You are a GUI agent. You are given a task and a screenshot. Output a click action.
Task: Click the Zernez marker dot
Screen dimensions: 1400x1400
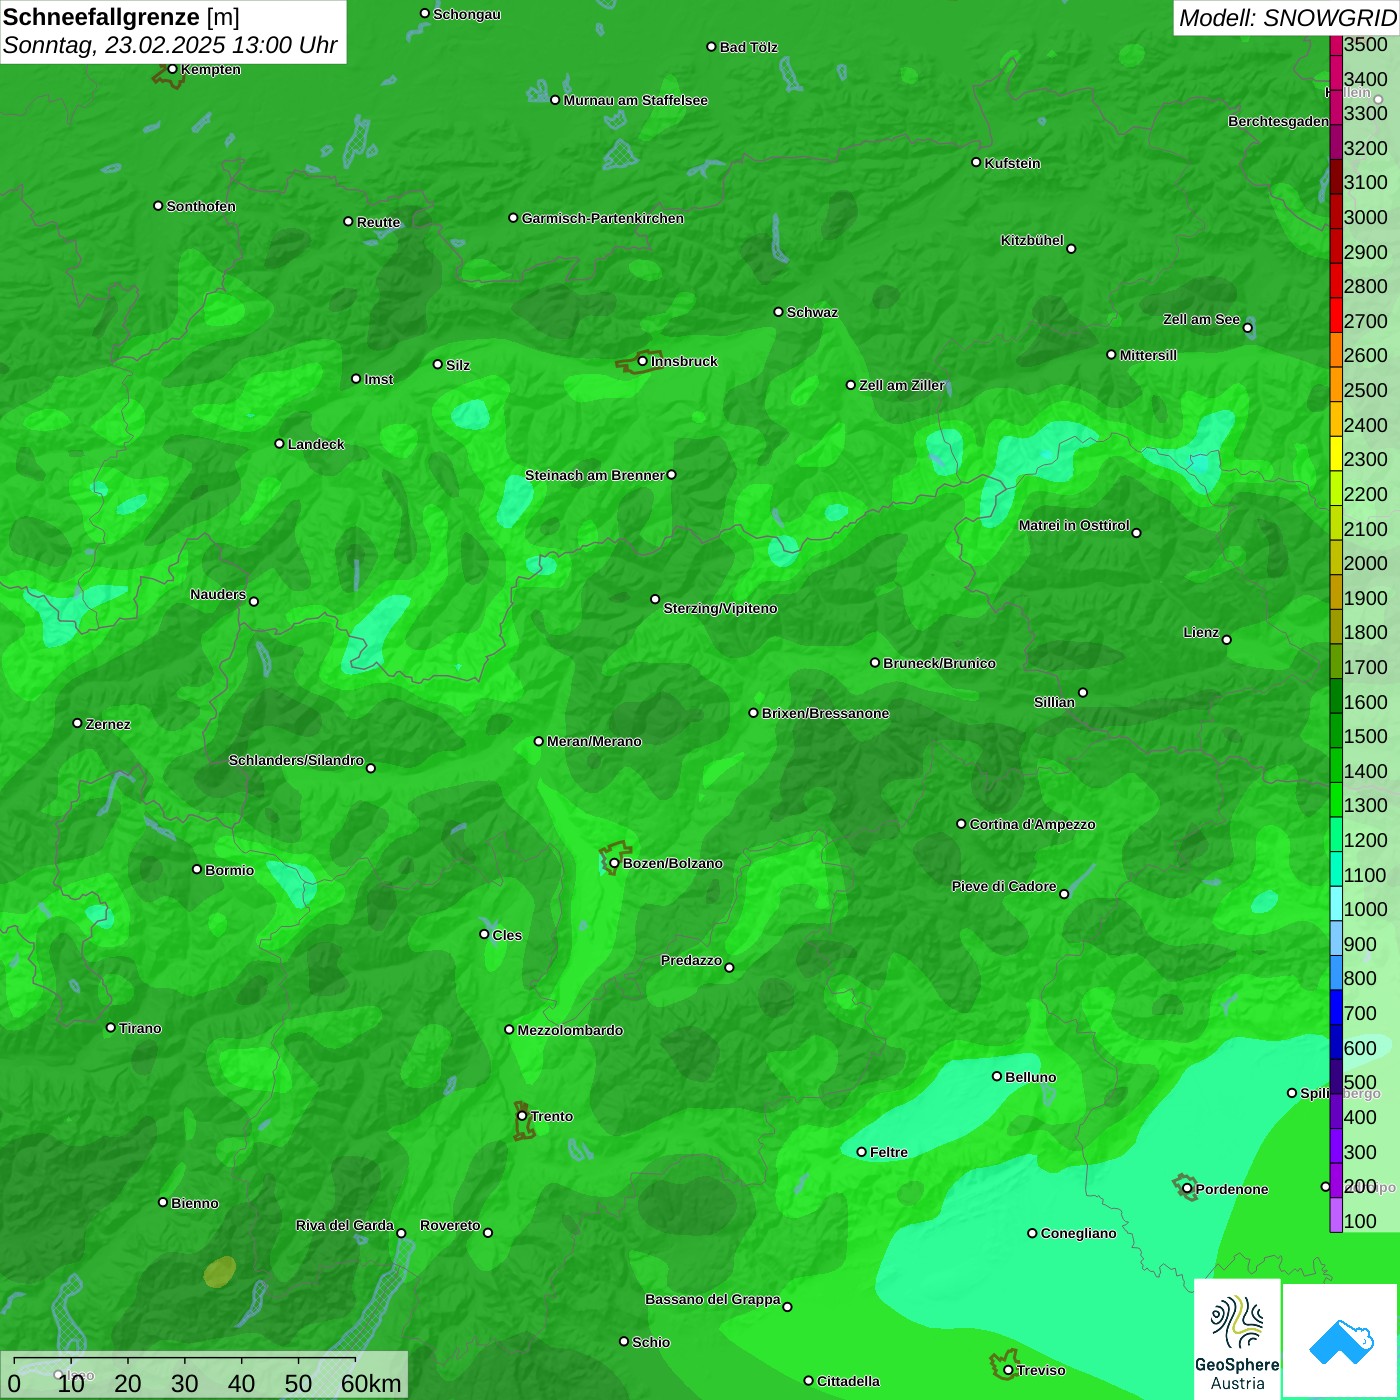click(x=77, y=723)
